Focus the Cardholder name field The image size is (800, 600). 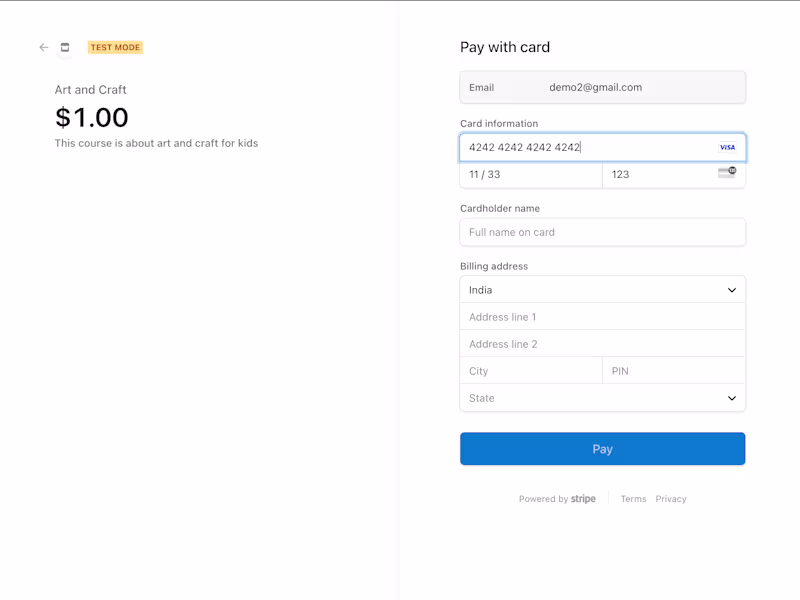click(602, 232)
